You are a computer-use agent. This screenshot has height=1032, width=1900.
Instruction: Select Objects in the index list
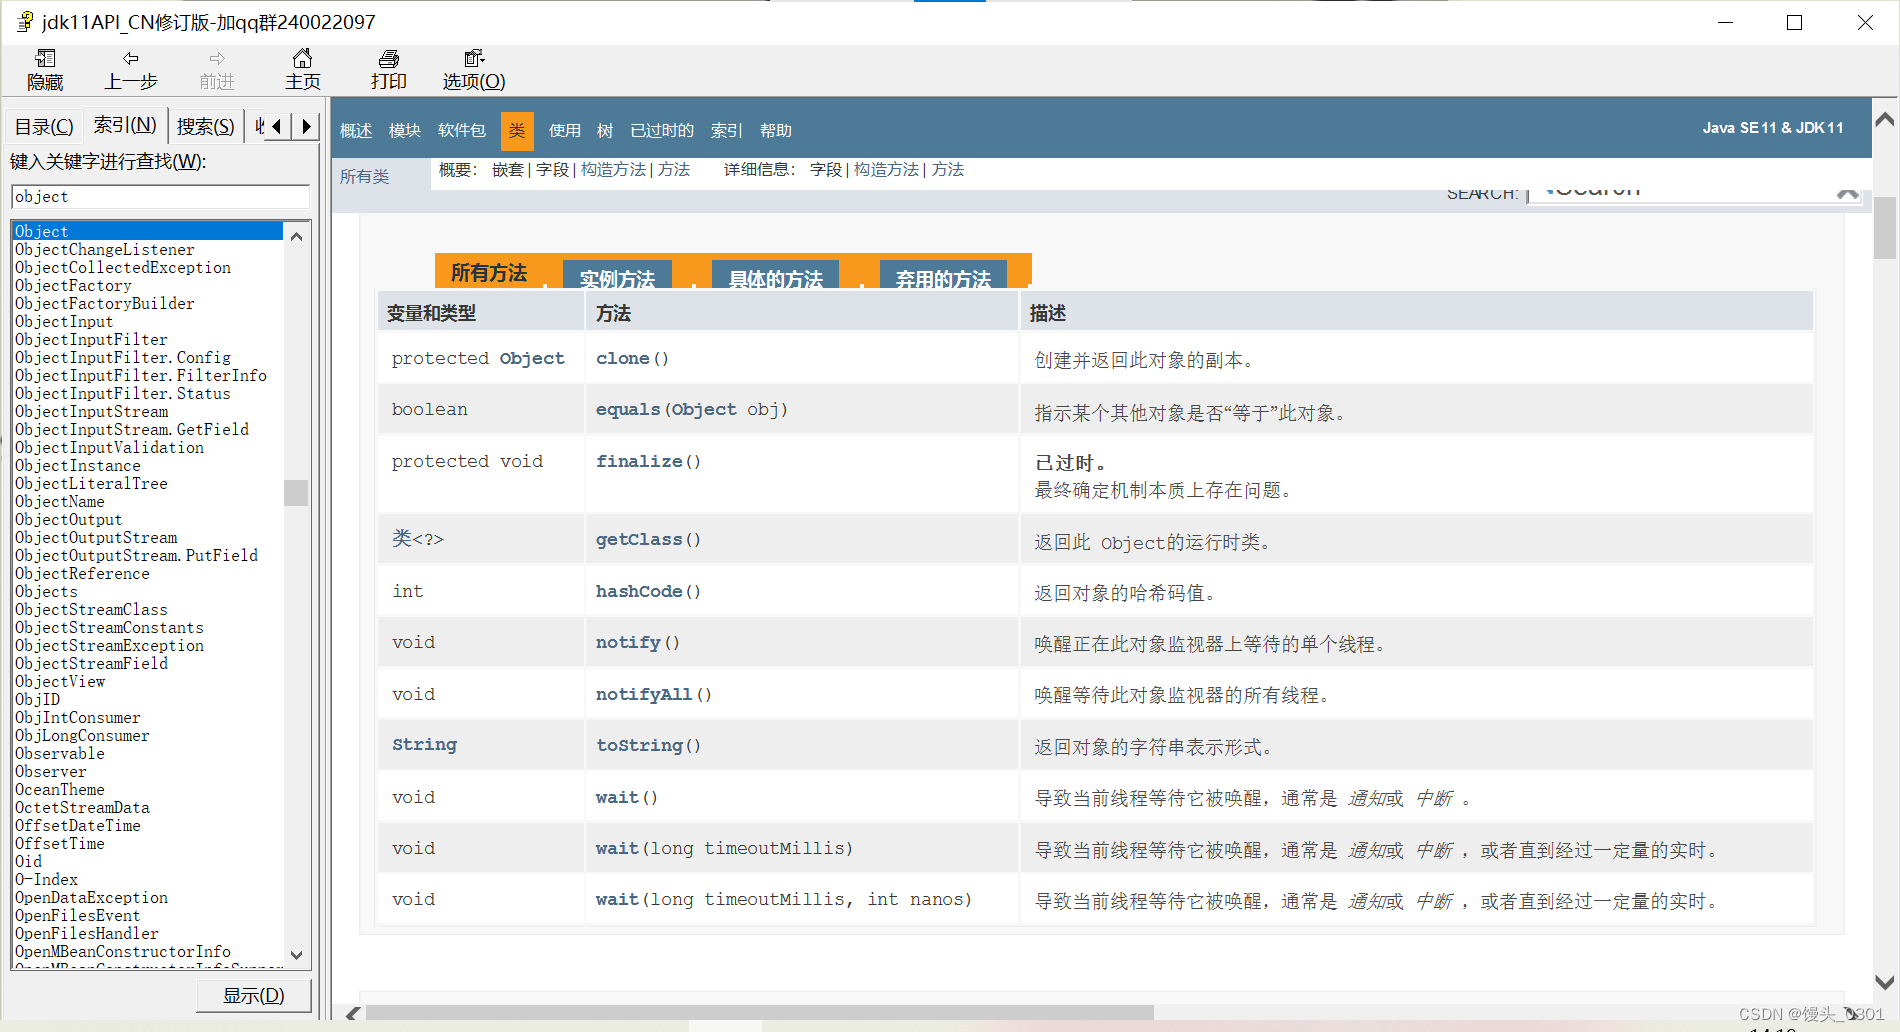tap(148, 591)
